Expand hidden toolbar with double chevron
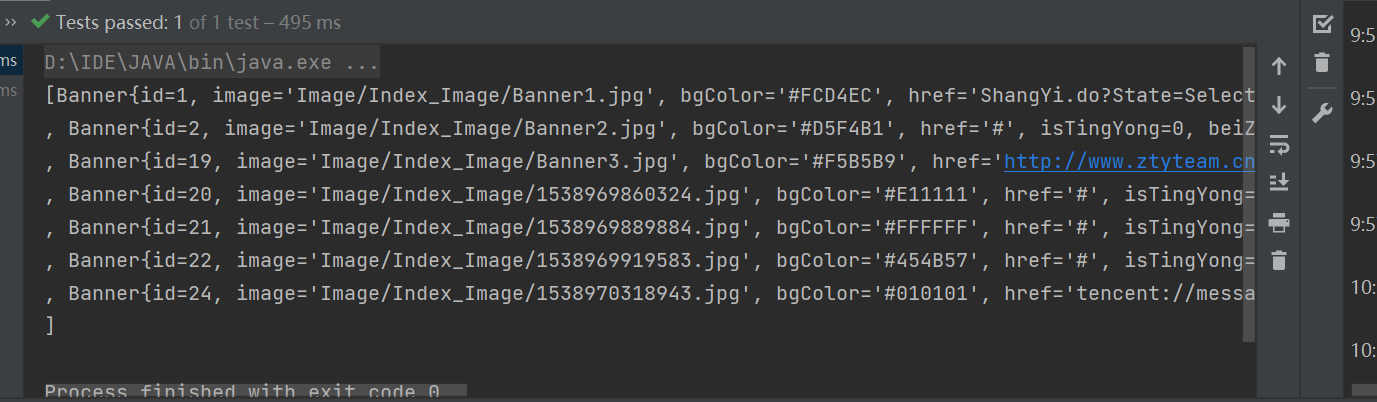Image resolution: width=1377 pixels, height=402 pixels. (11, 21)
